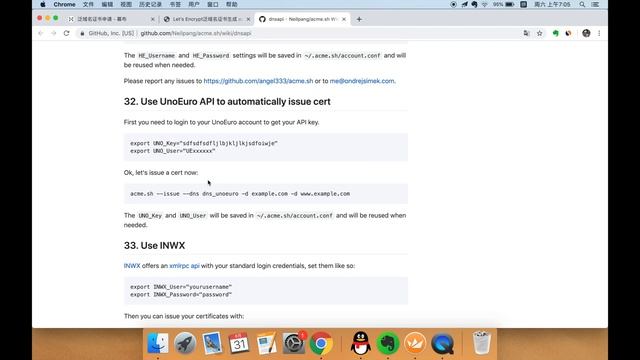This screenshot has width=640, height=360.
Task: Click heading 32. Use UnoEuro API
Action: 227,102
